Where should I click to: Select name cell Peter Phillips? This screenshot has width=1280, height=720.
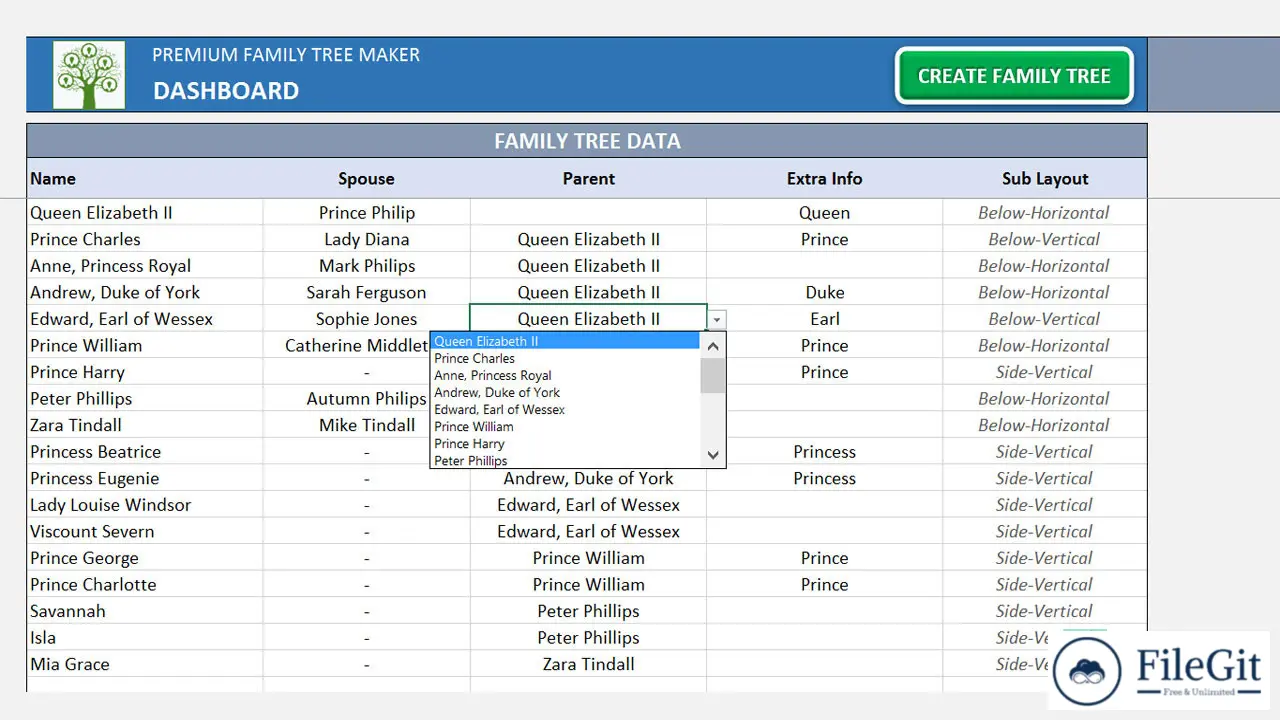(x=145, y=398)
